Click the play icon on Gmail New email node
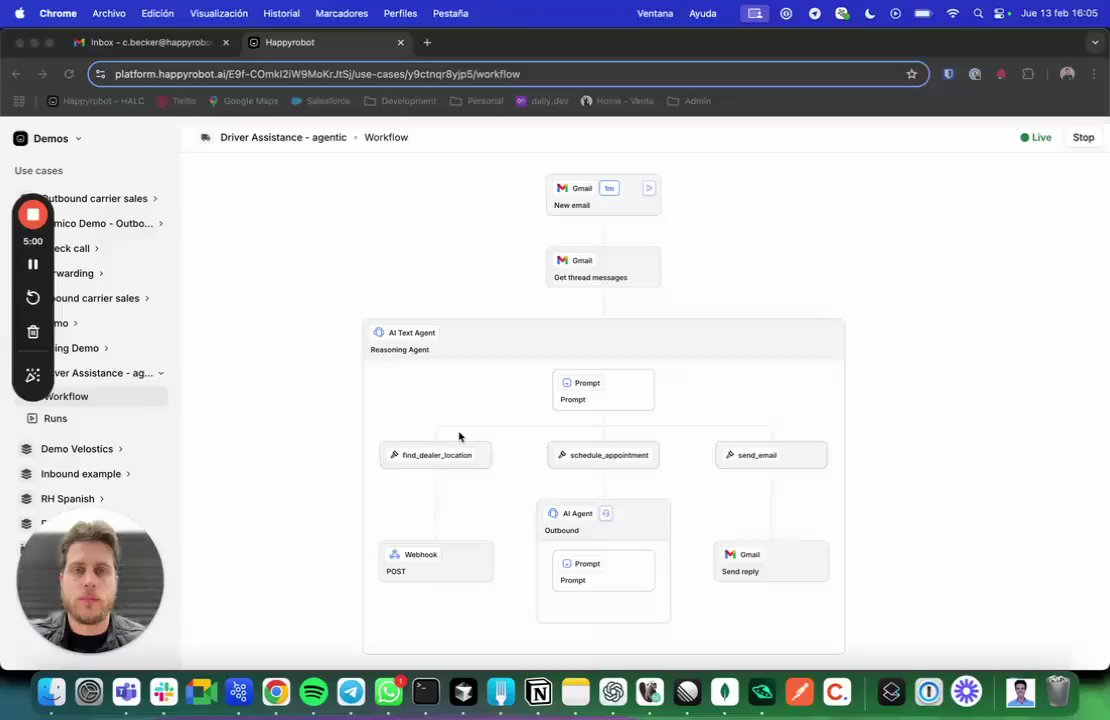This screenshot has width=1110, height=720. (648, 188)
